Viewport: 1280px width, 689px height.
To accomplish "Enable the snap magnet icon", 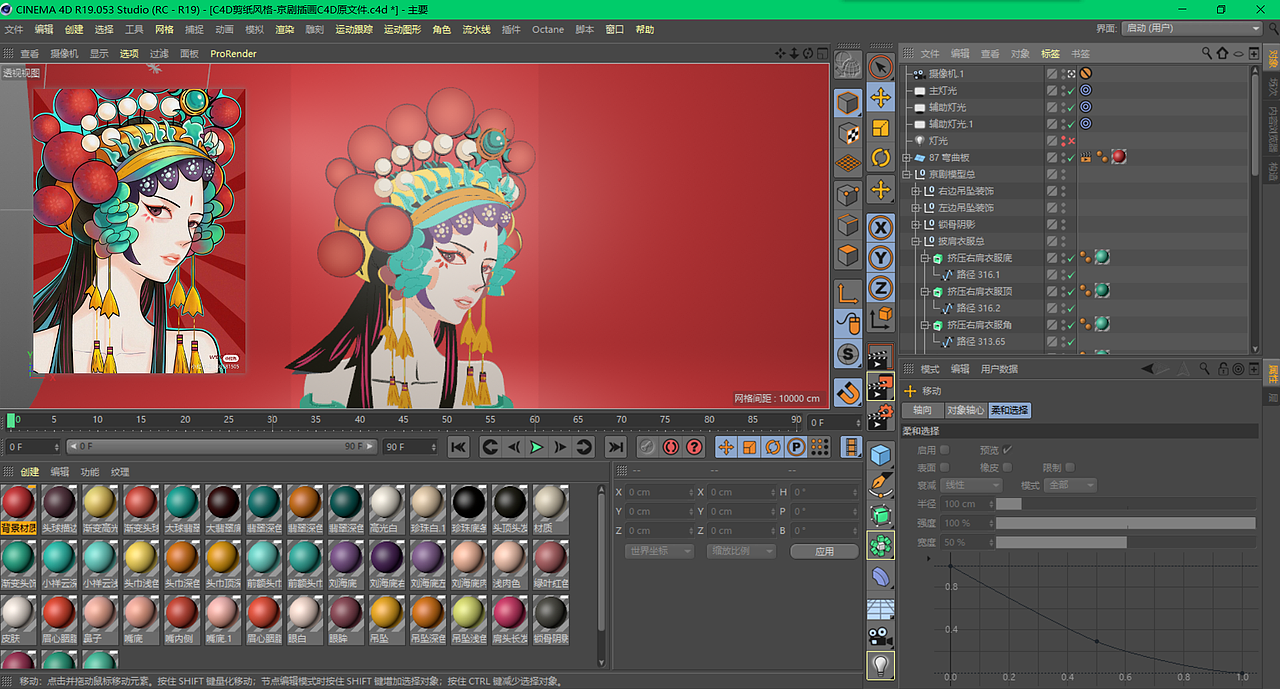I will click(x=848, y=391).
